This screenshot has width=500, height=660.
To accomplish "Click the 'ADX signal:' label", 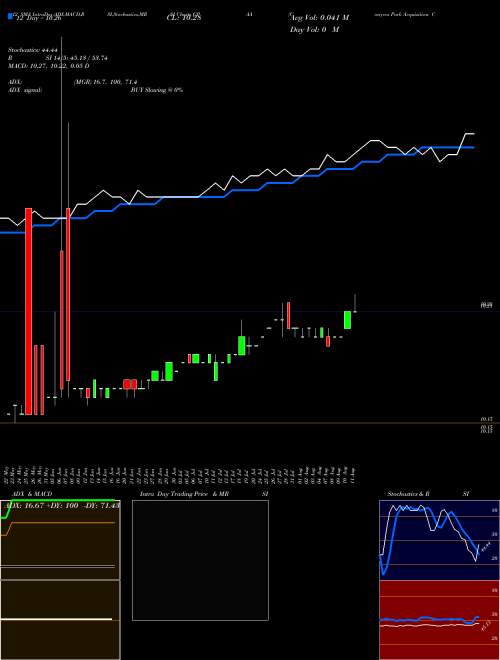I will click(x=25, y=90).
